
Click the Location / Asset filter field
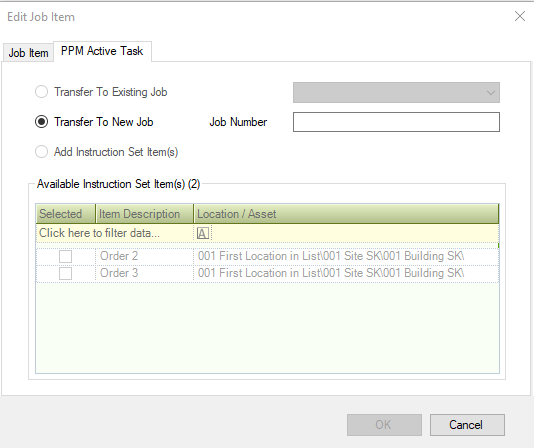tap(355, 233)
